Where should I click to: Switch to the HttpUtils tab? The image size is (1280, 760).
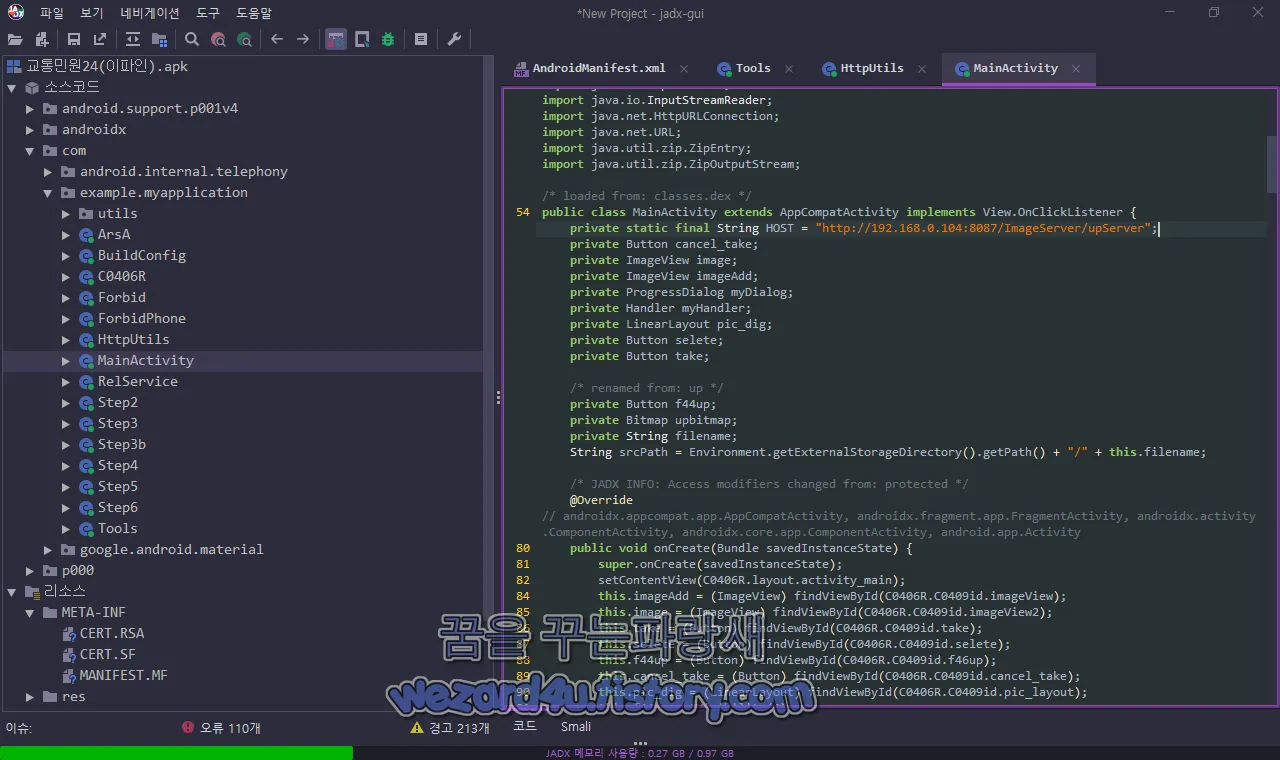871,68
